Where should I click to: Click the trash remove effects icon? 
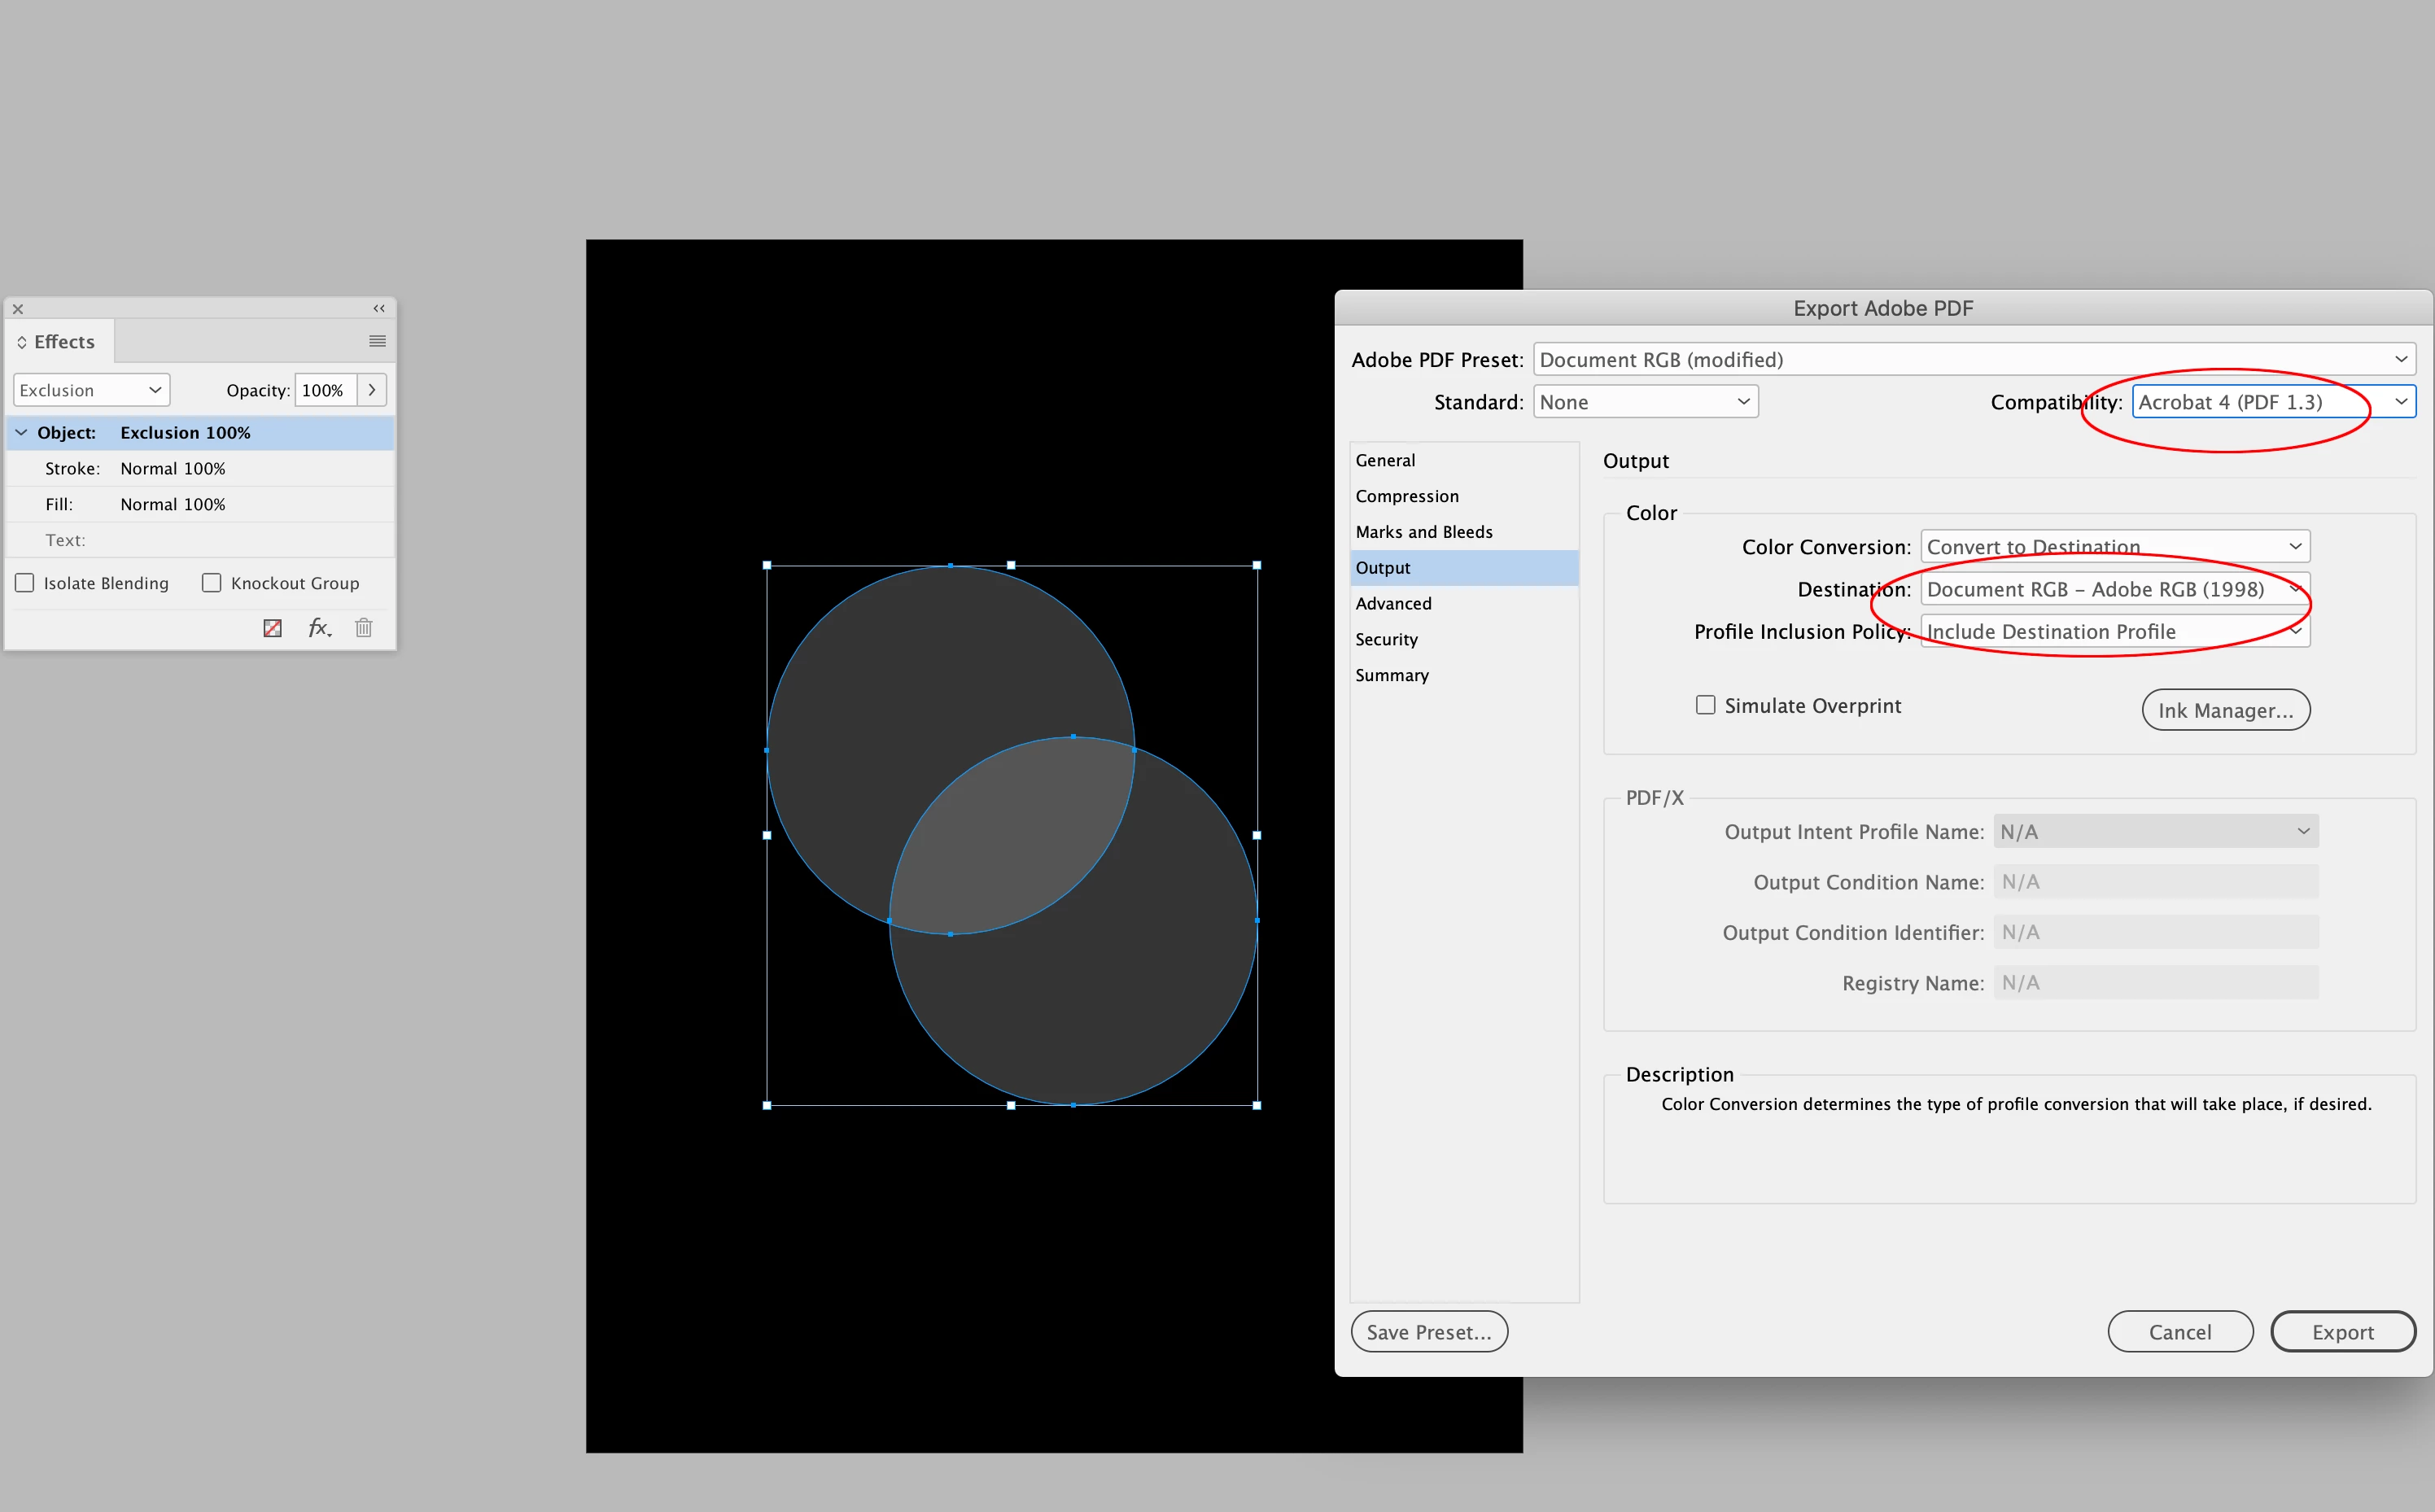tap(364, 628)
